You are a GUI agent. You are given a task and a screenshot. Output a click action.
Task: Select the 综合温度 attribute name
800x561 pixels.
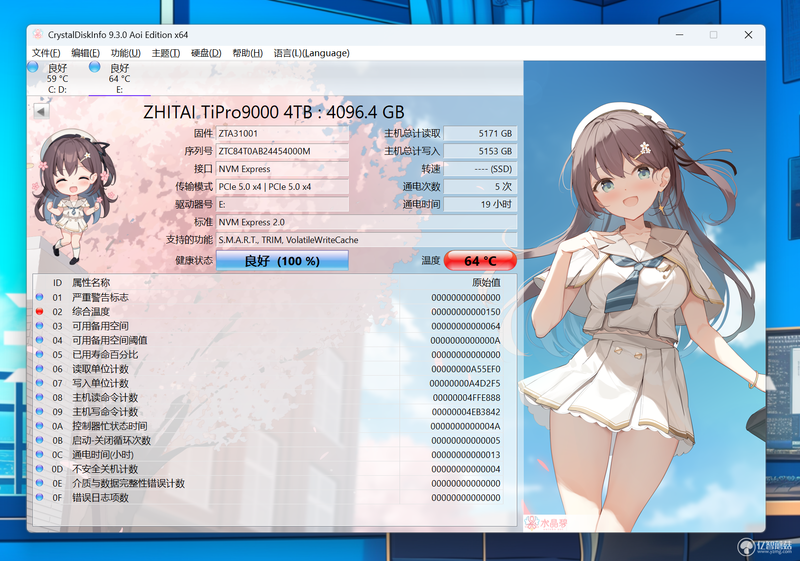click(91, 312)
